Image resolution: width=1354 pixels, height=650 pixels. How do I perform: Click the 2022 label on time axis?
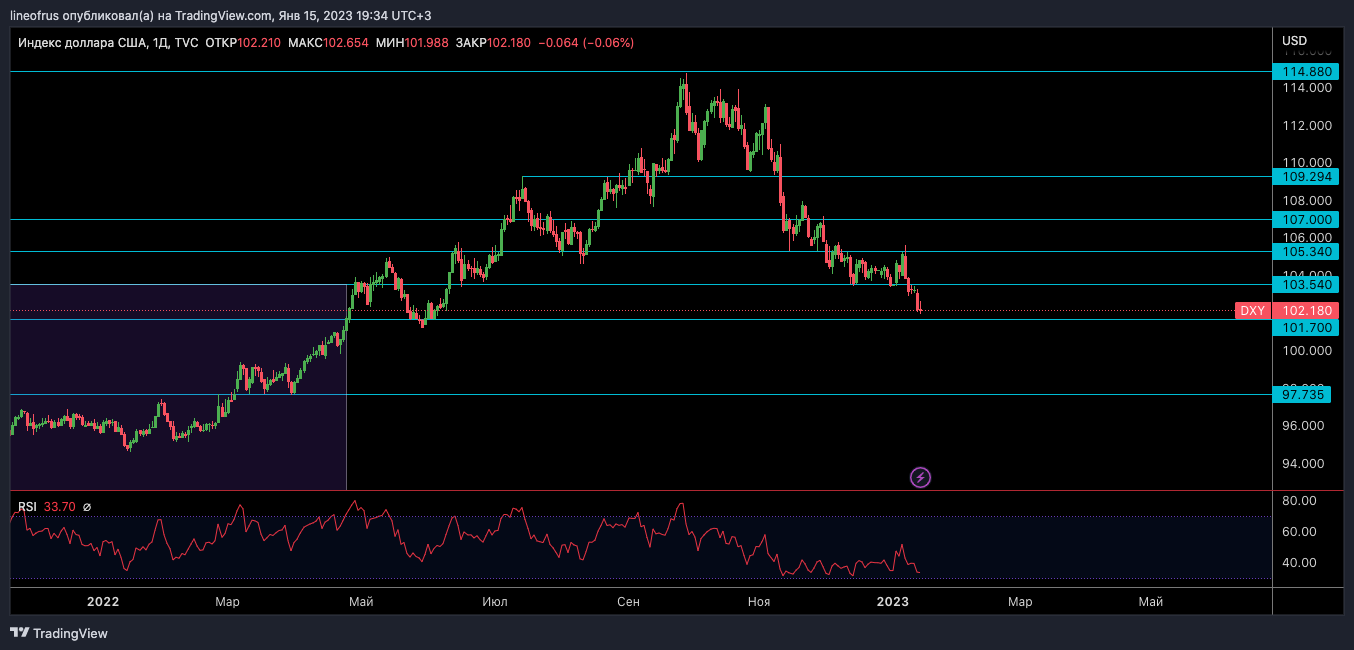coord(103,601)
